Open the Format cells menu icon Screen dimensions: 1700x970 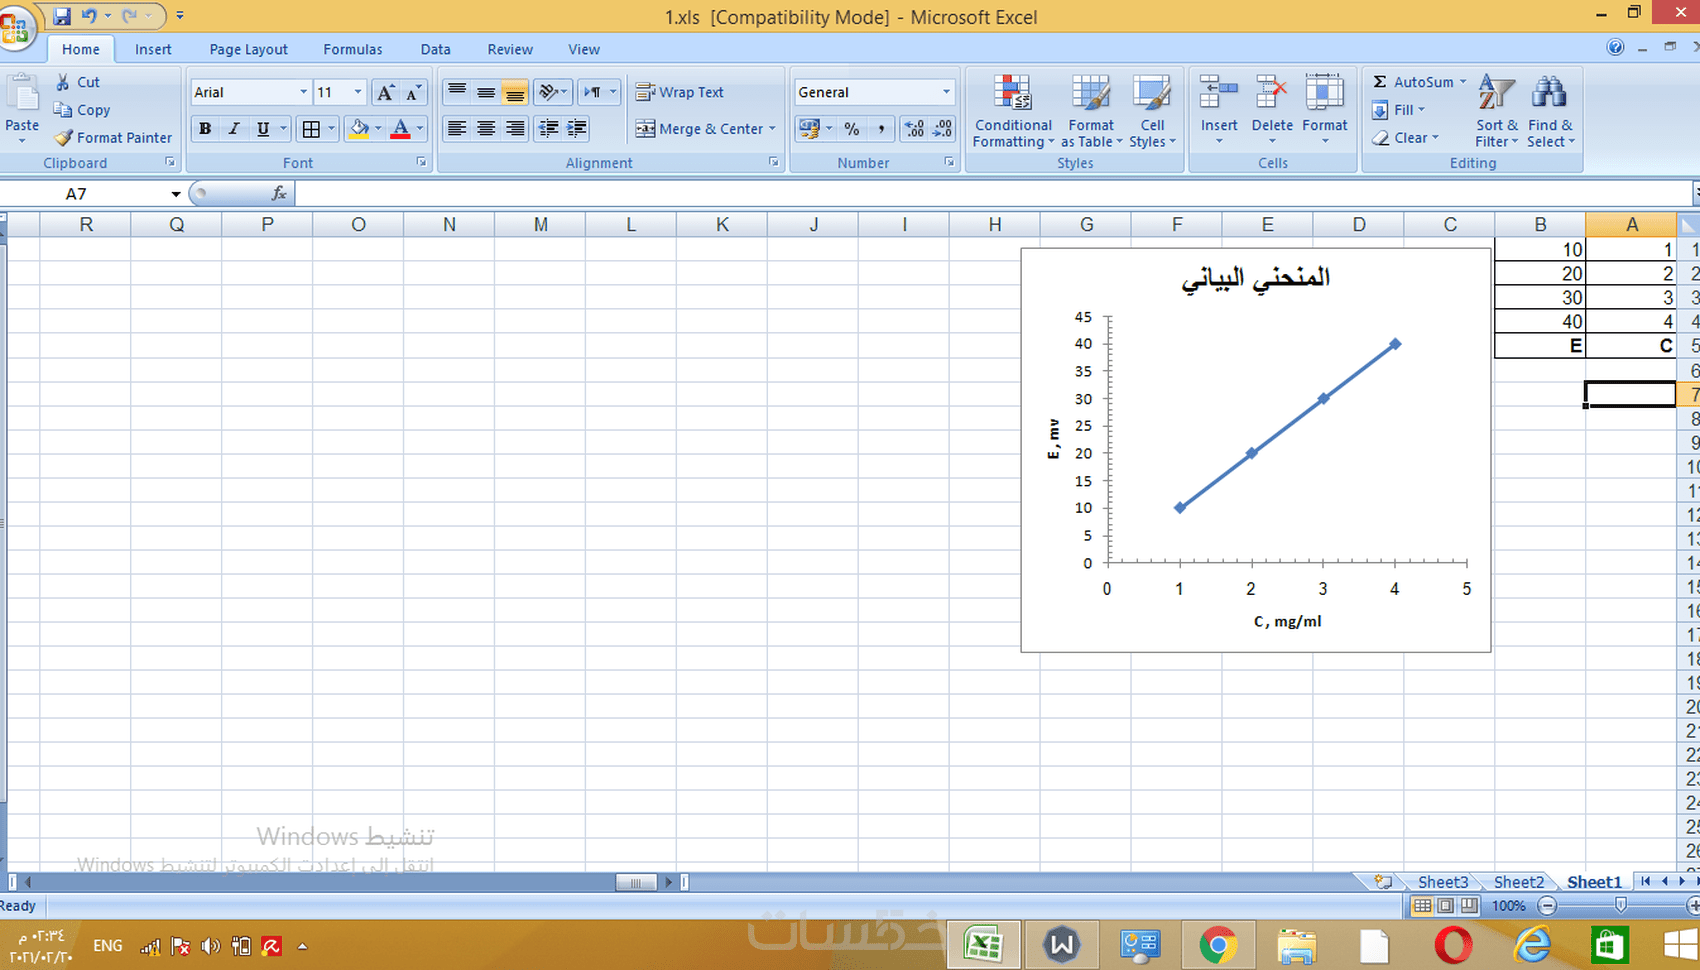click(x=1324, y=93)
